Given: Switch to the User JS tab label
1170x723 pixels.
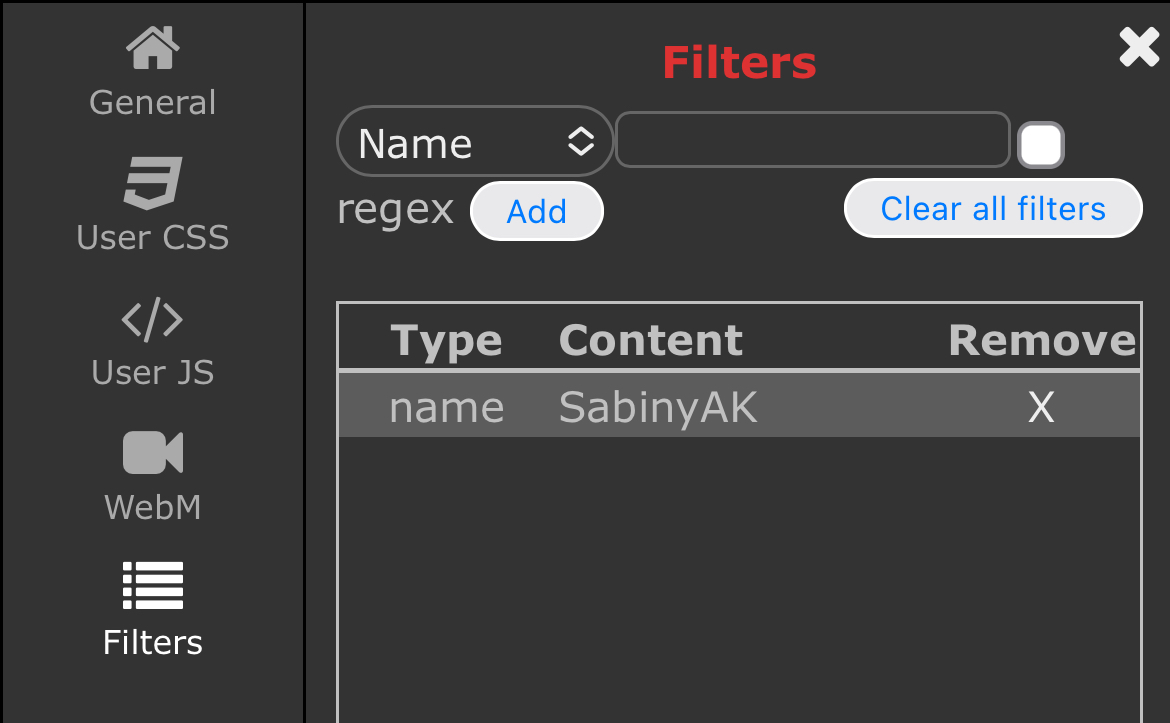Looking at the screenshot, I should point(153,372).
